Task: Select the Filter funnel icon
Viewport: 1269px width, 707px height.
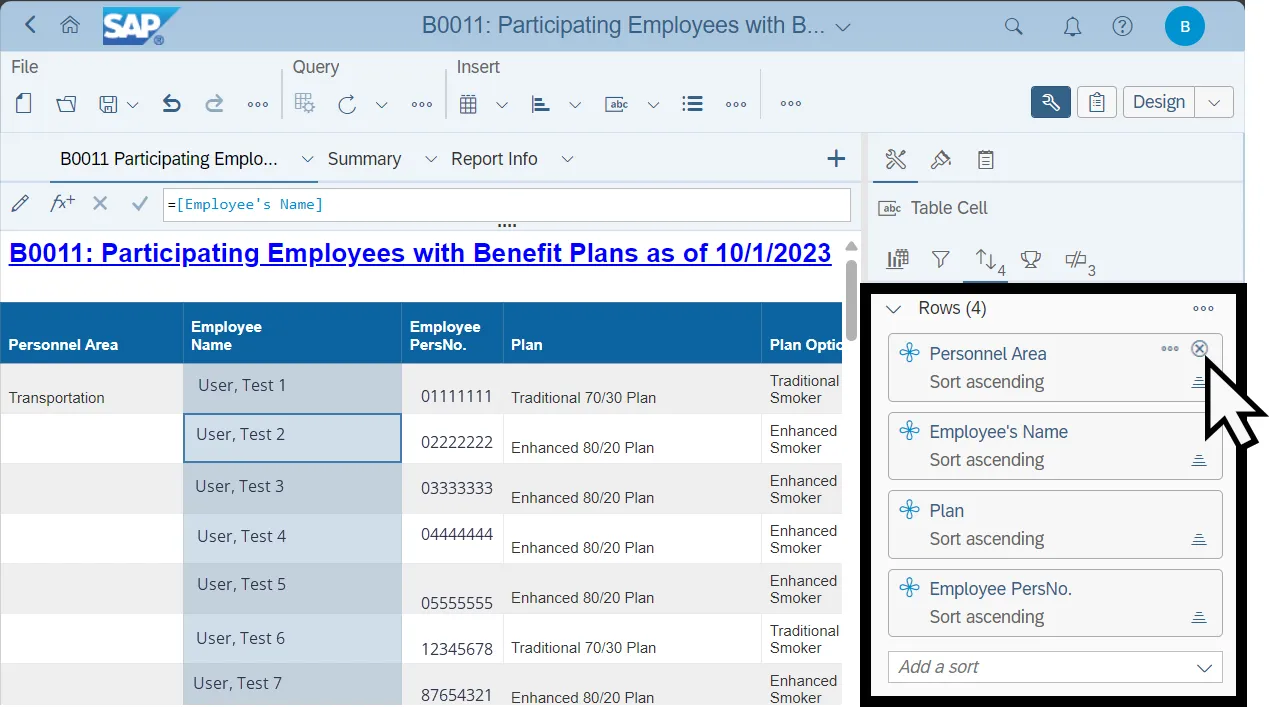Action: 940,260
